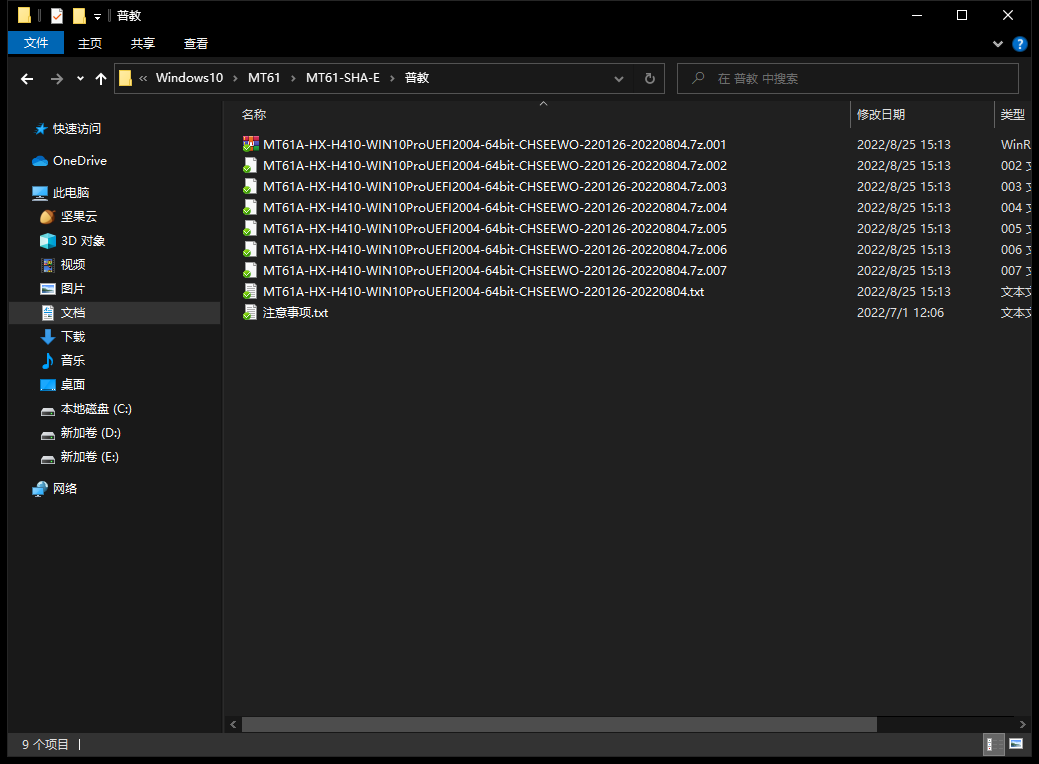Expand the ribbon with the chevron
The height and width of the screenshot is (764, 1039).
point(998,44)
